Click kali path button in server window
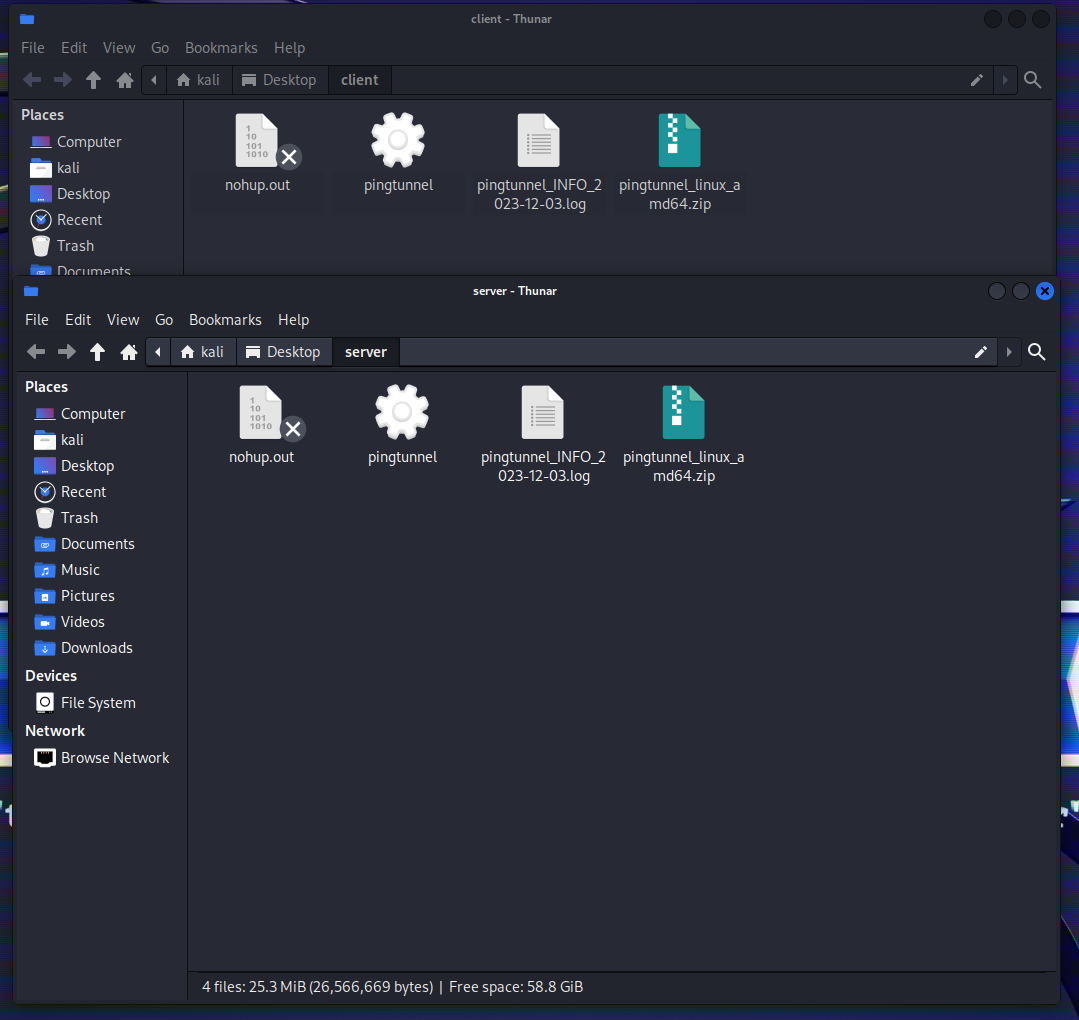1079x1020 pixels. coord(203,352)
